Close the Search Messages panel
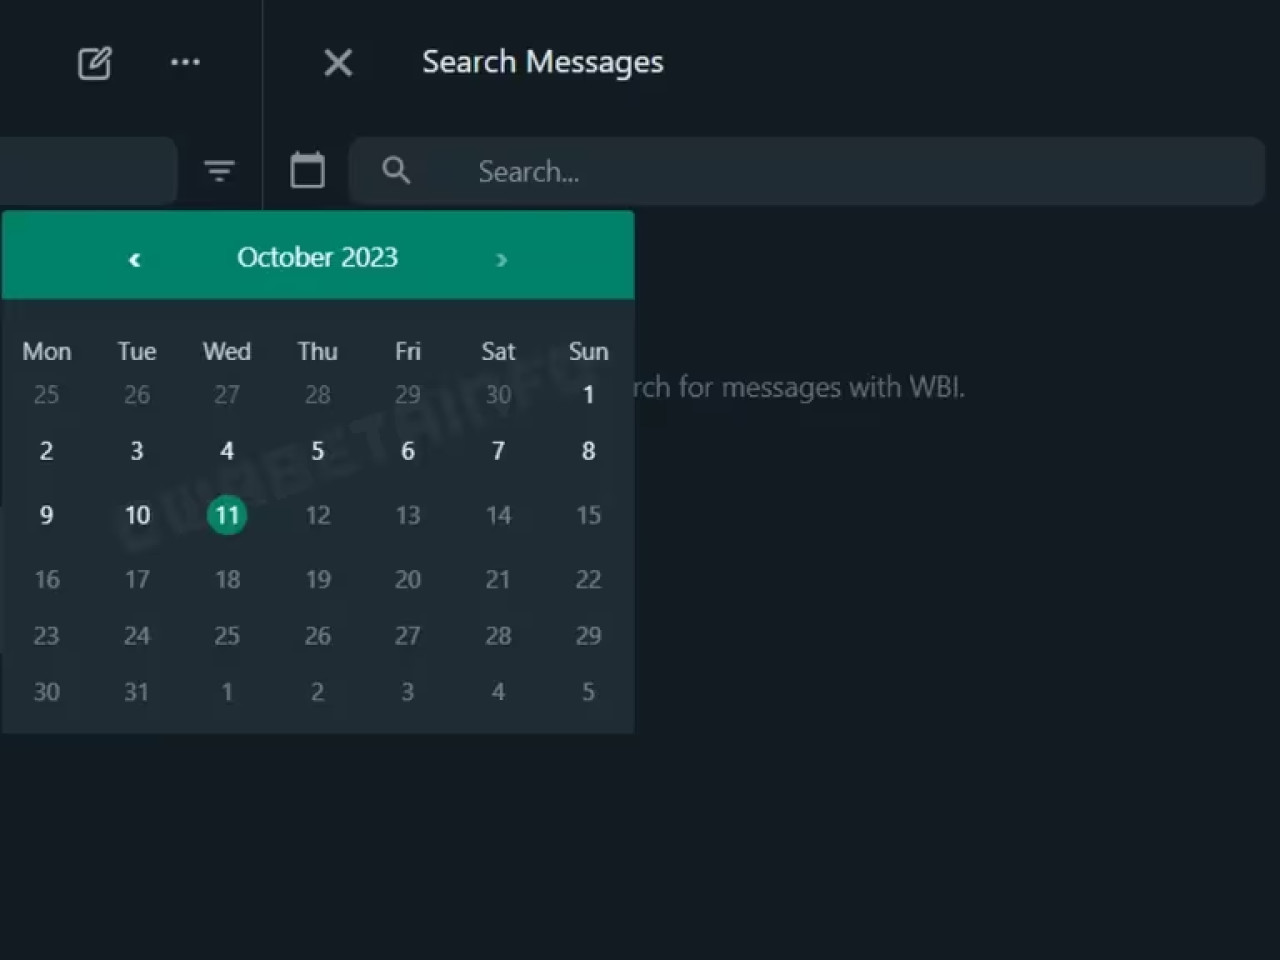Image resolution: width=1280 pixels, height=960 pixels. click(x=338, y=63)
